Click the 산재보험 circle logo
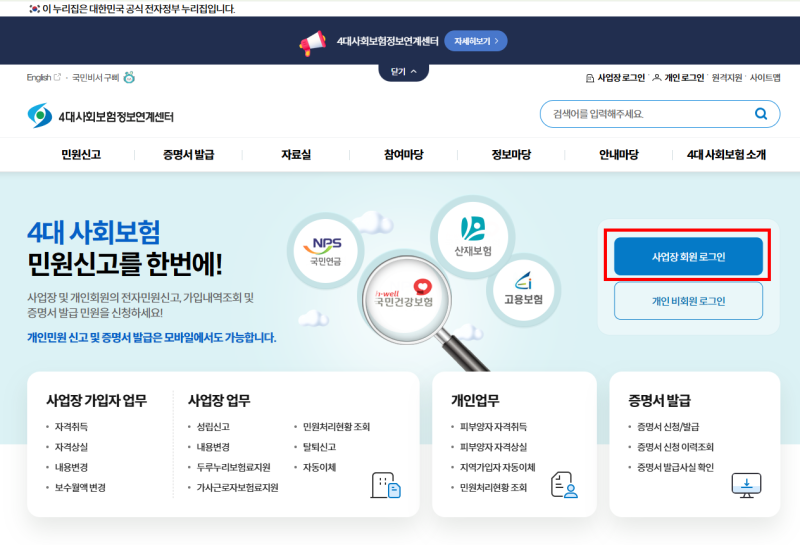This screenshot has height=545, width=800. pyautogui.click(x=473, y=237)
